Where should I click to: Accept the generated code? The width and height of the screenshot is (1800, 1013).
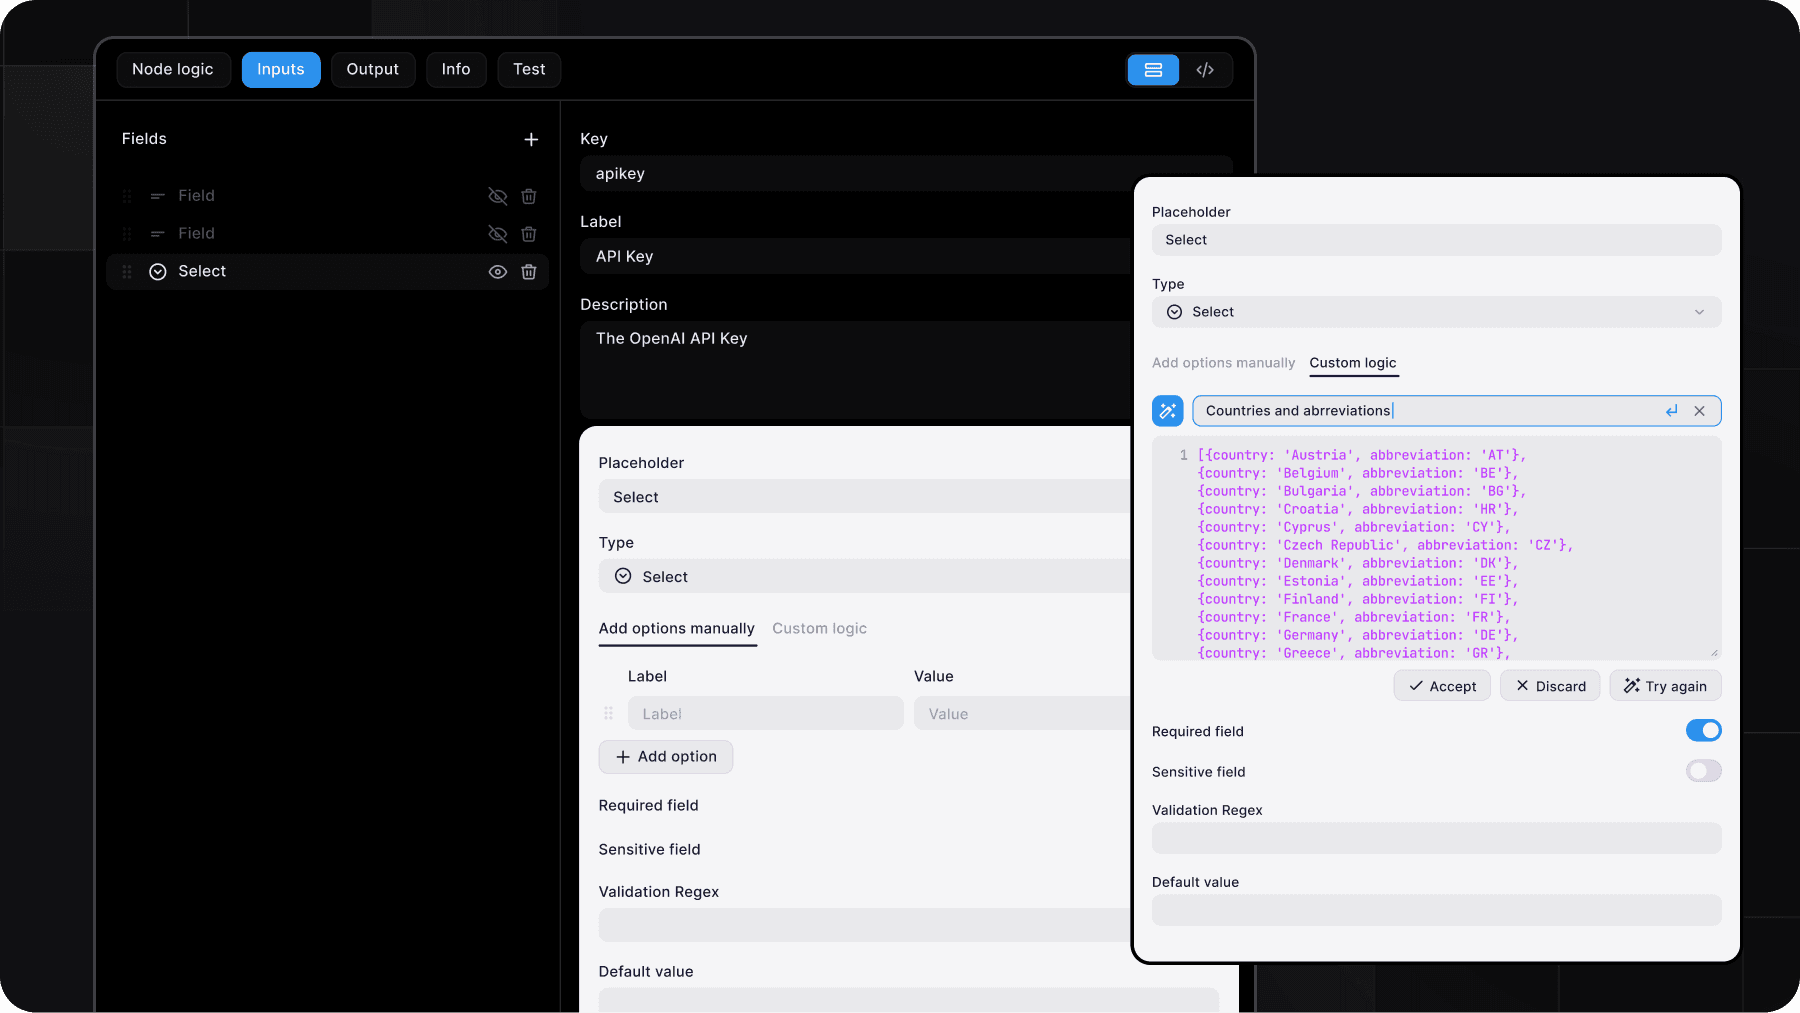click(1442, 686)
